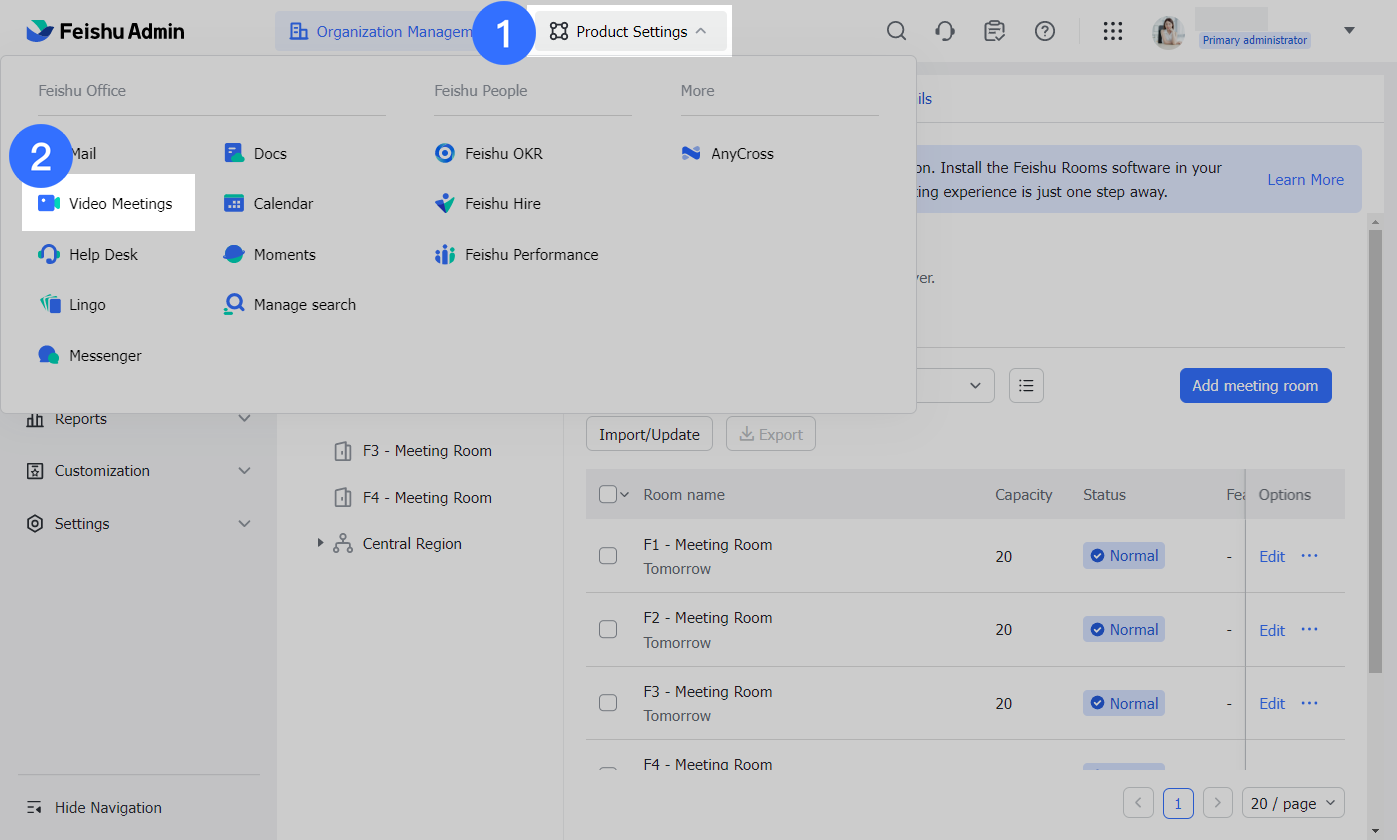Click the list view settings icon
Viewport: 1397px width, 840px height.
coord(1027,385)
